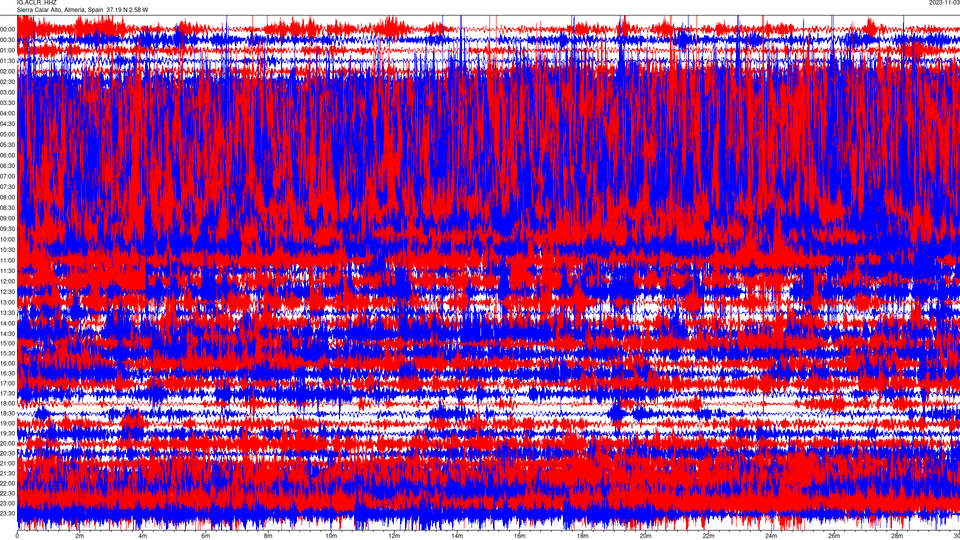
Task: Select the 23:30 trace label
Action: (7, 514)
